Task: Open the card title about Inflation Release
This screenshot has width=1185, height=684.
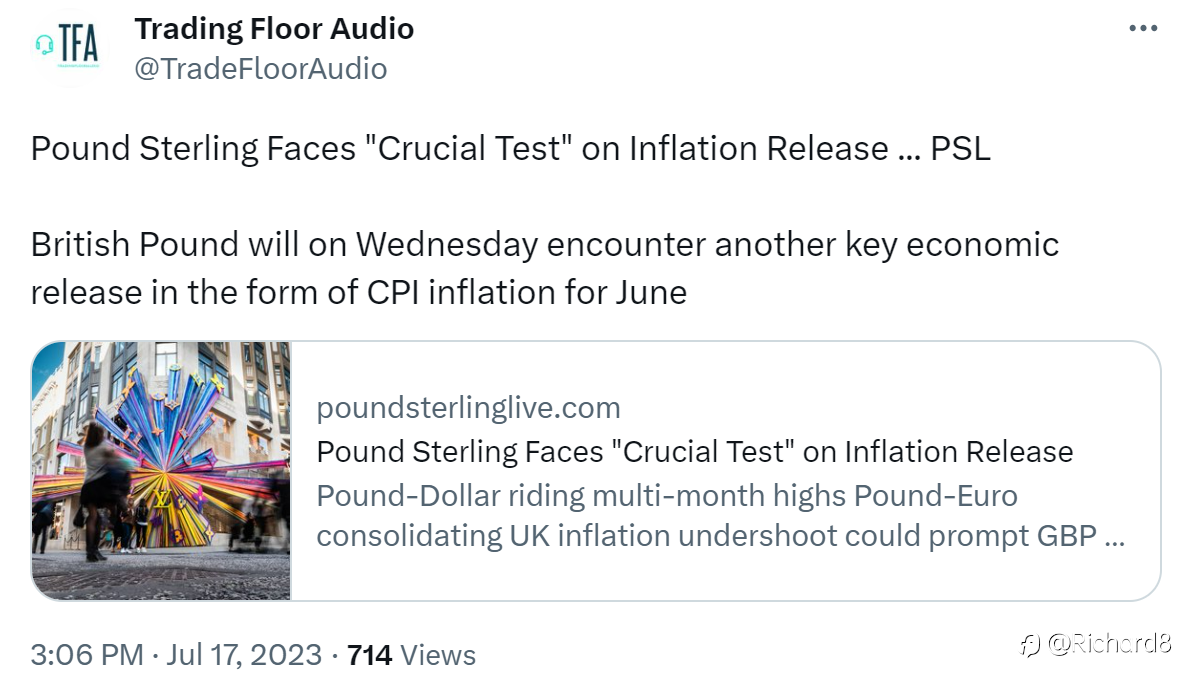Action: pos(694,451)
